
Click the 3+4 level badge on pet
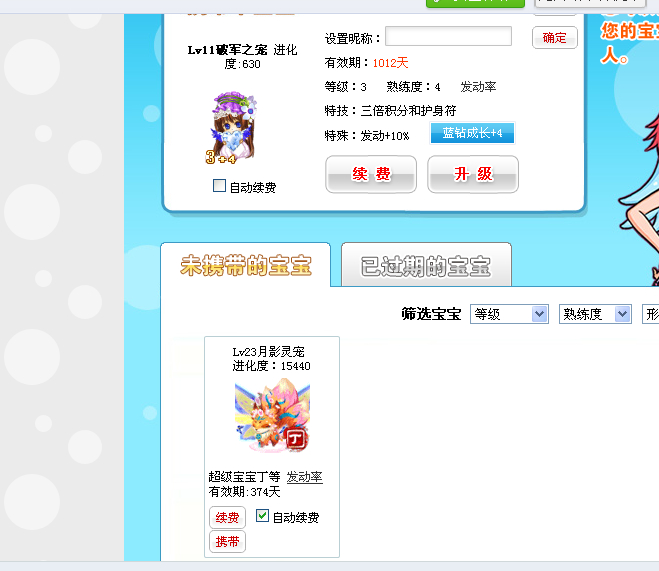(x=221, y=157)
